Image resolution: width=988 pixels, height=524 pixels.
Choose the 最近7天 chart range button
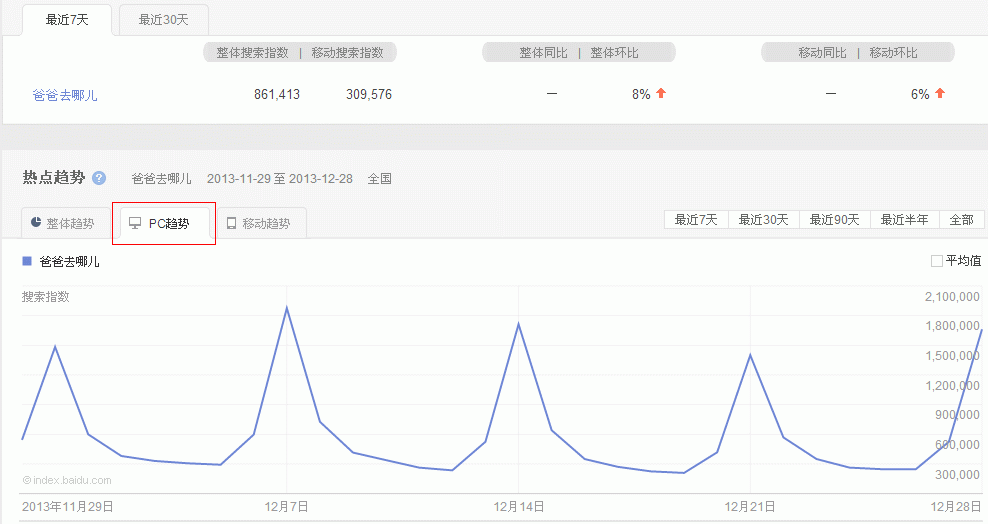[x=696, y=220]
